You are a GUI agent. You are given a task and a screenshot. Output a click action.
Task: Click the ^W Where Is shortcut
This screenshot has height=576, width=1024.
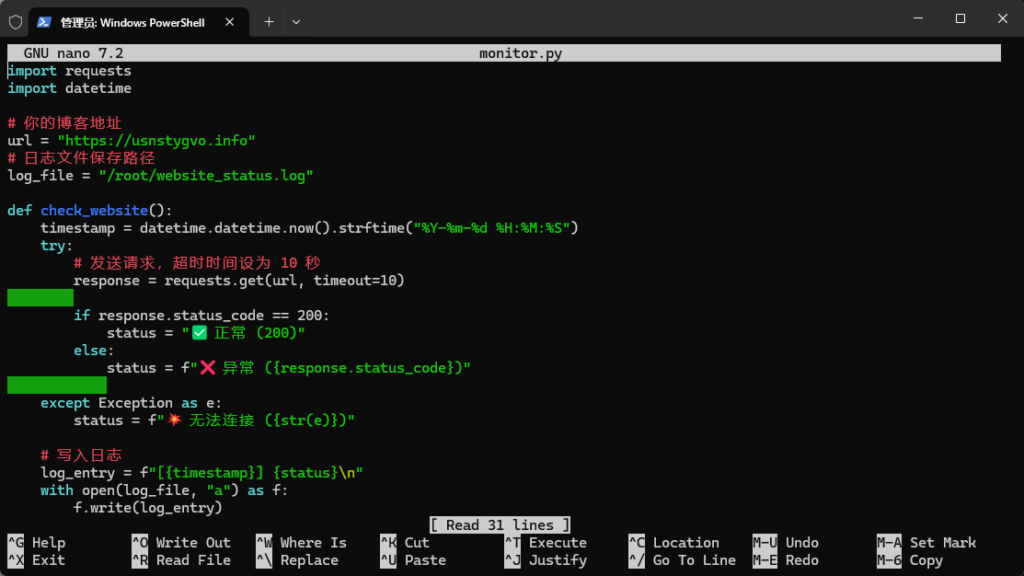[x=301, y=543]
